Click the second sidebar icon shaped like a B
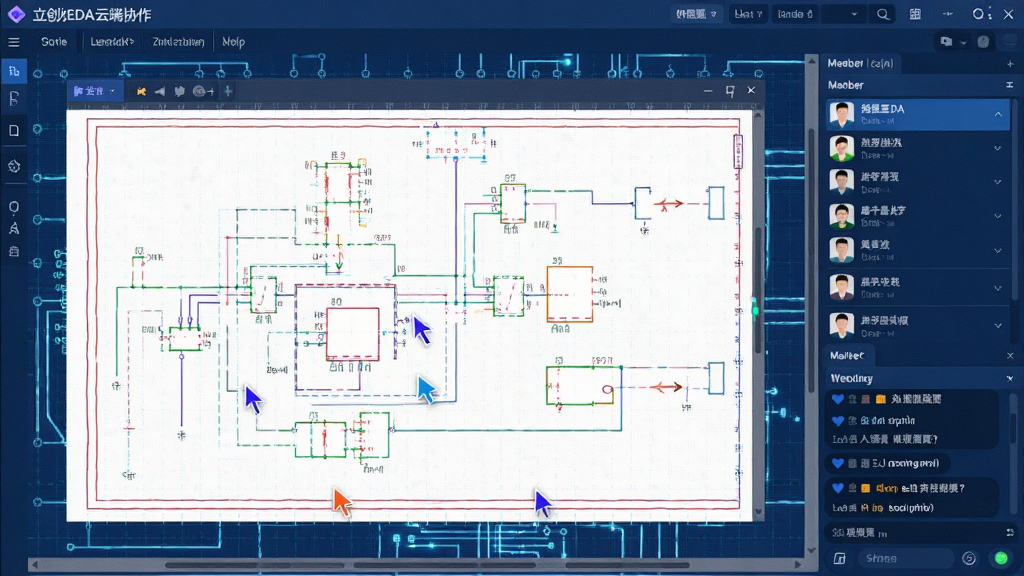The height and width of the screenshot is (576, 1024). point(14,99)
